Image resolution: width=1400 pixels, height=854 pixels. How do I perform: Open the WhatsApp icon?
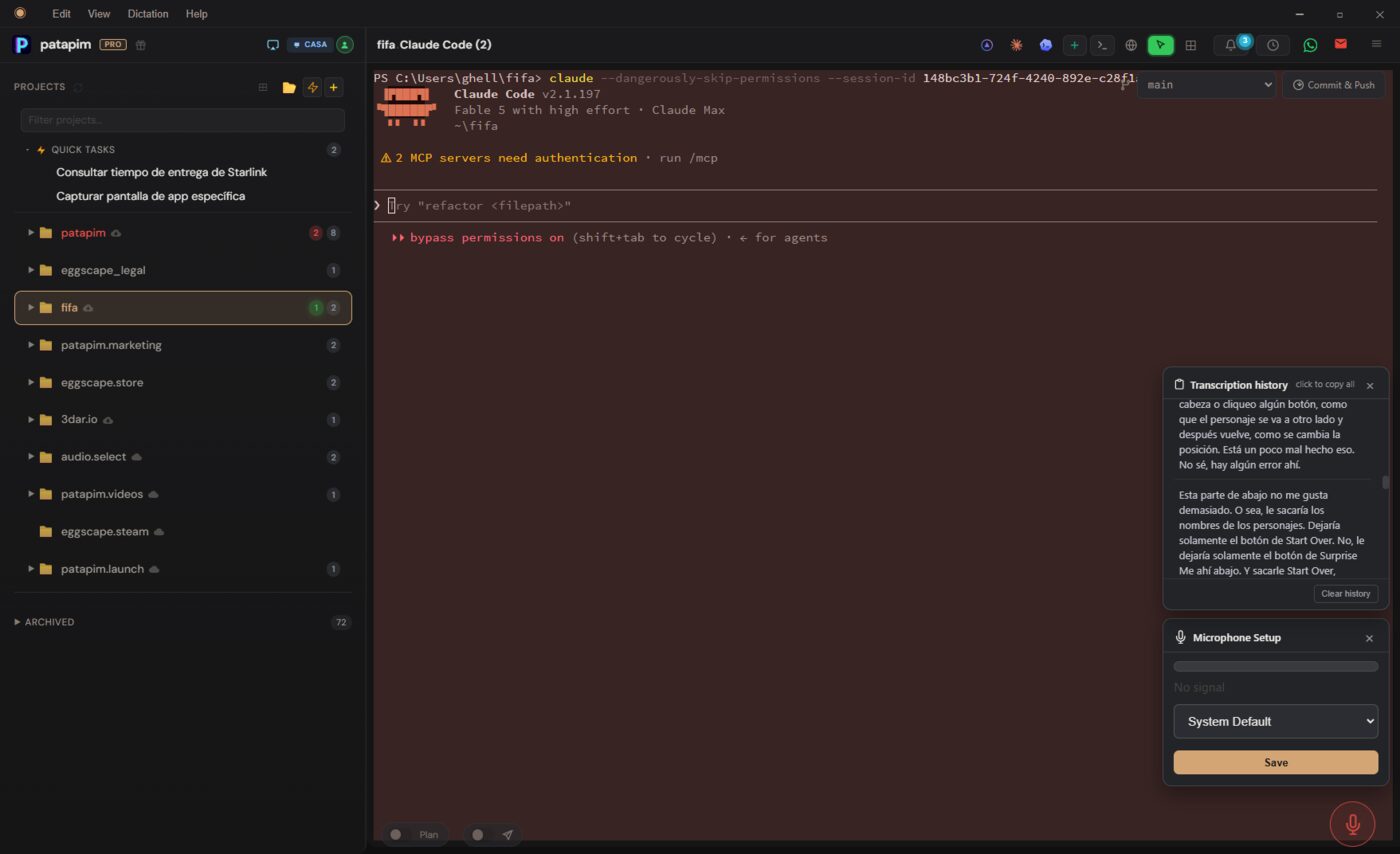(x=1310, y=45)
